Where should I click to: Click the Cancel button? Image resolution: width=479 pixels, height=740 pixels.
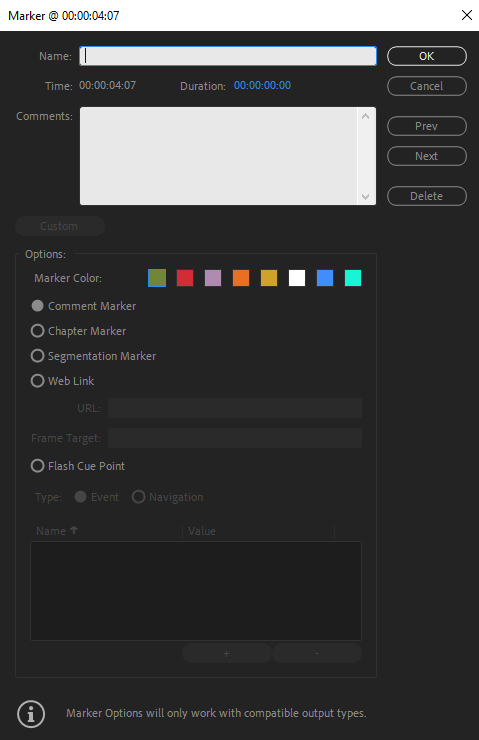point(427,86)
